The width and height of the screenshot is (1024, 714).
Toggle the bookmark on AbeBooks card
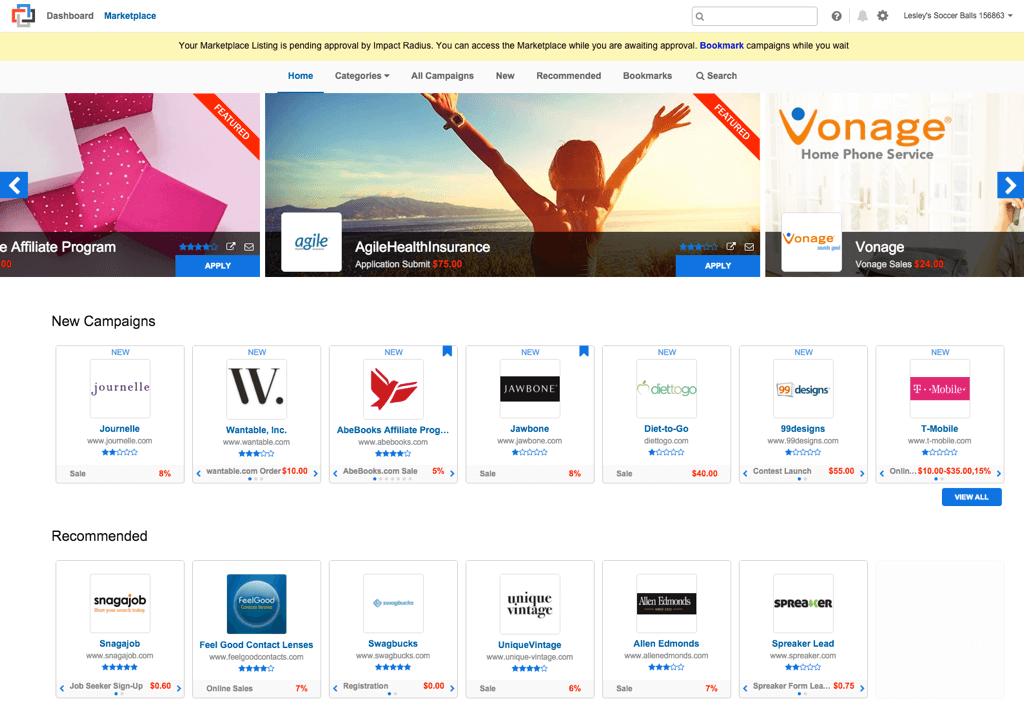pos(447,352)
